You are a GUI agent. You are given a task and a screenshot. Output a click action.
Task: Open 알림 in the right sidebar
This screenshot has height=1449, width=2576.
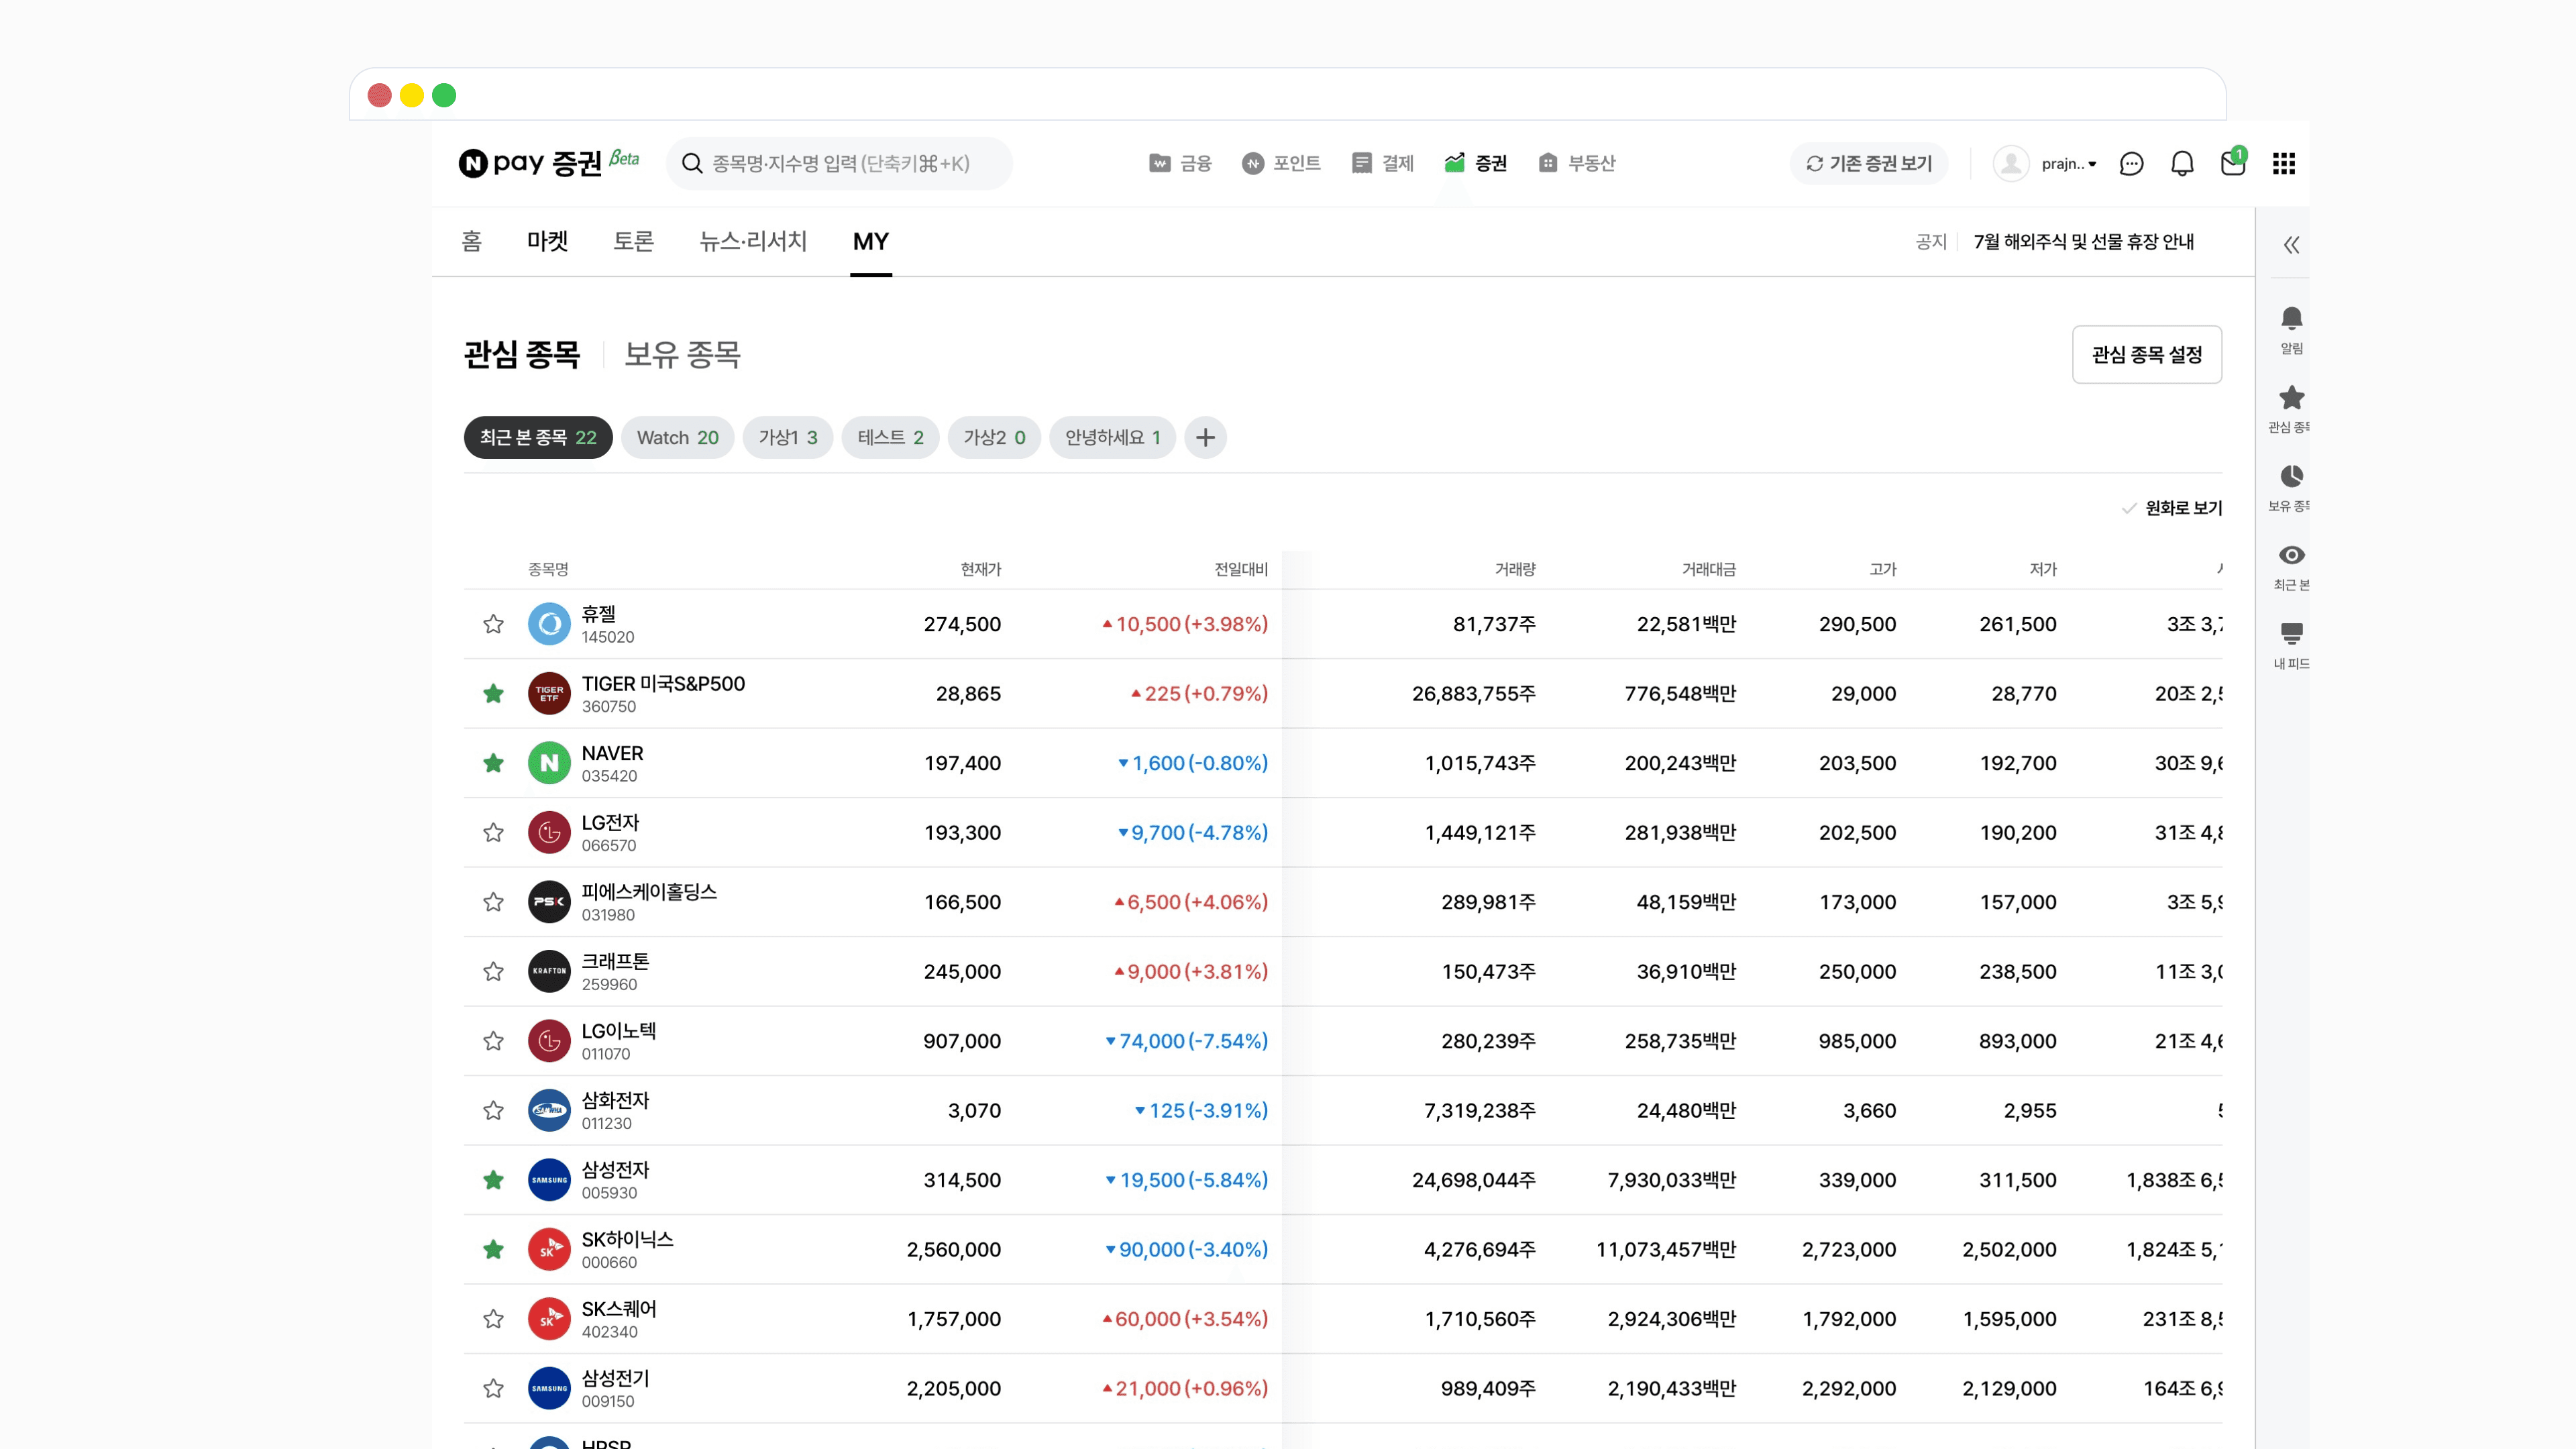[2291, 331]
